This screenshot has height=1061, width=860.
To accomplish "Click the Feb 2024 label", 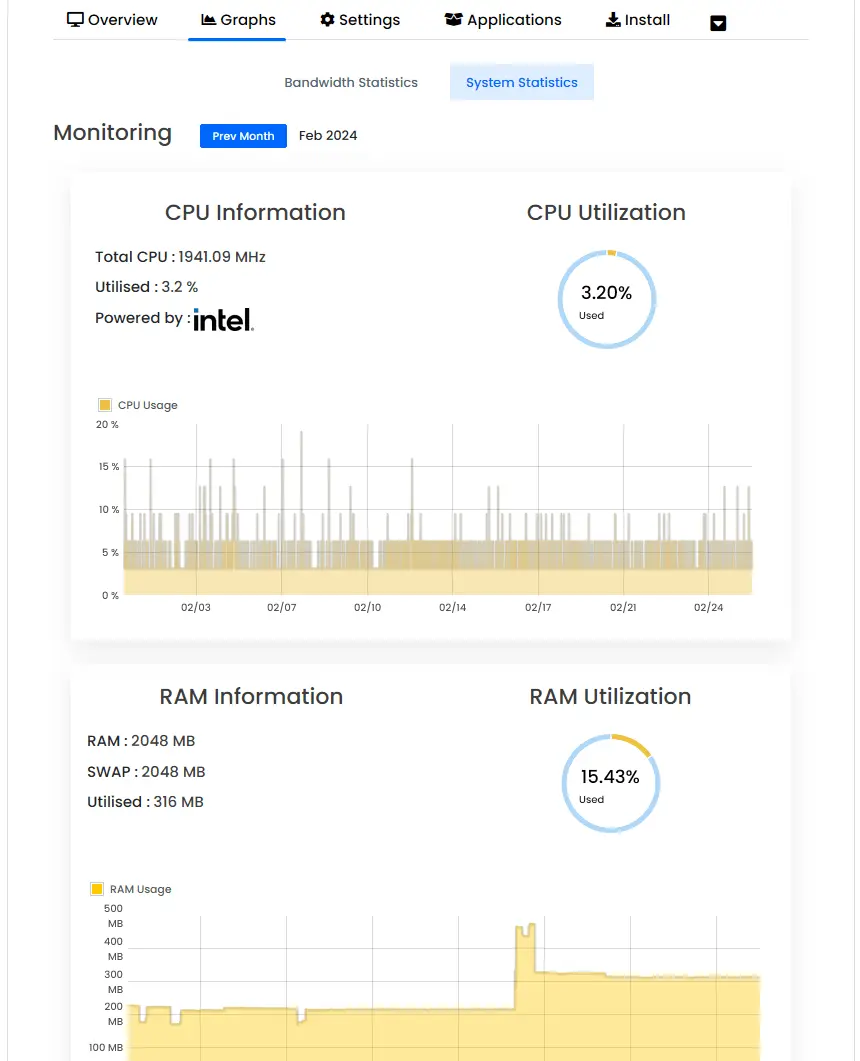I will point(328,135).
